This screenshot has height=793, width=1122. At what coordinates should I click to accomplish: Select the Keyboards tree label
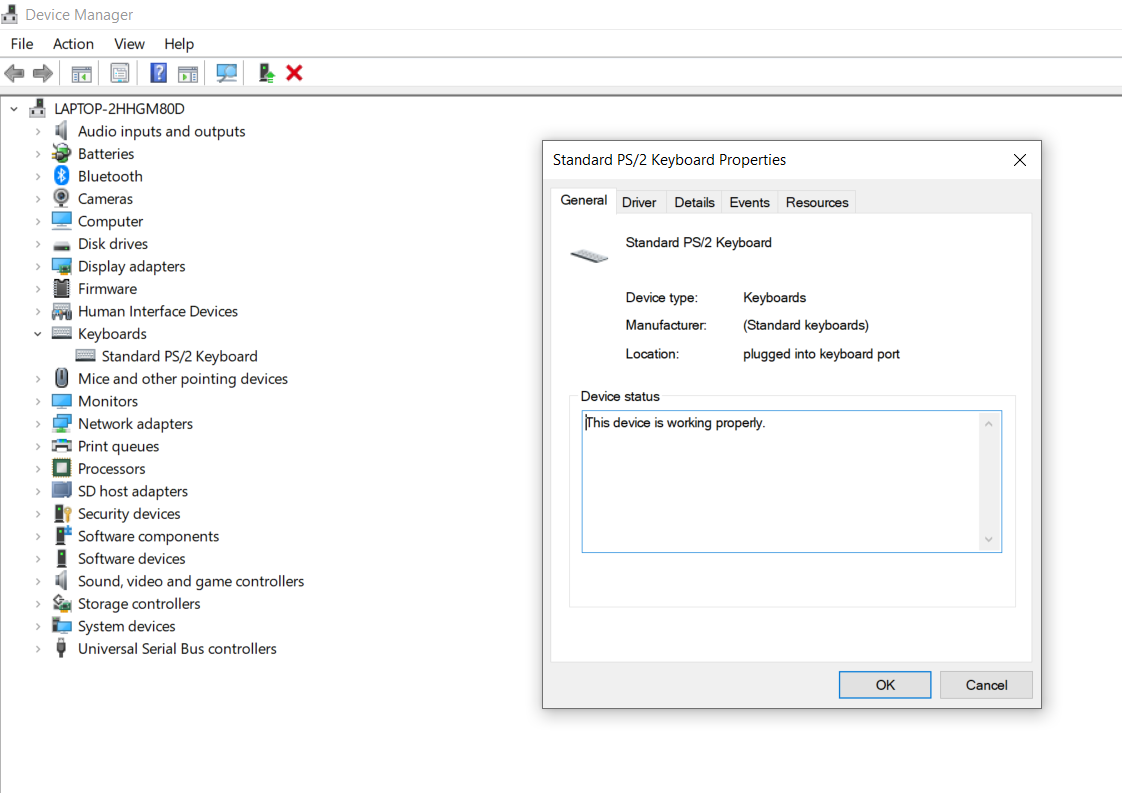[x=112, y=334]
